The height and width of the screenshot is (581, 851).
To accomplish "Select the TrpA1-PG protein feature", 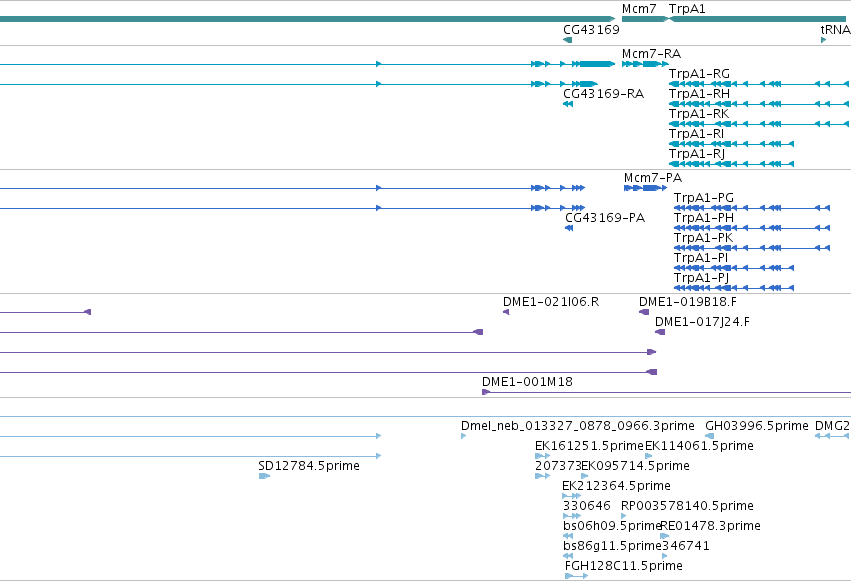I will 752,208.
